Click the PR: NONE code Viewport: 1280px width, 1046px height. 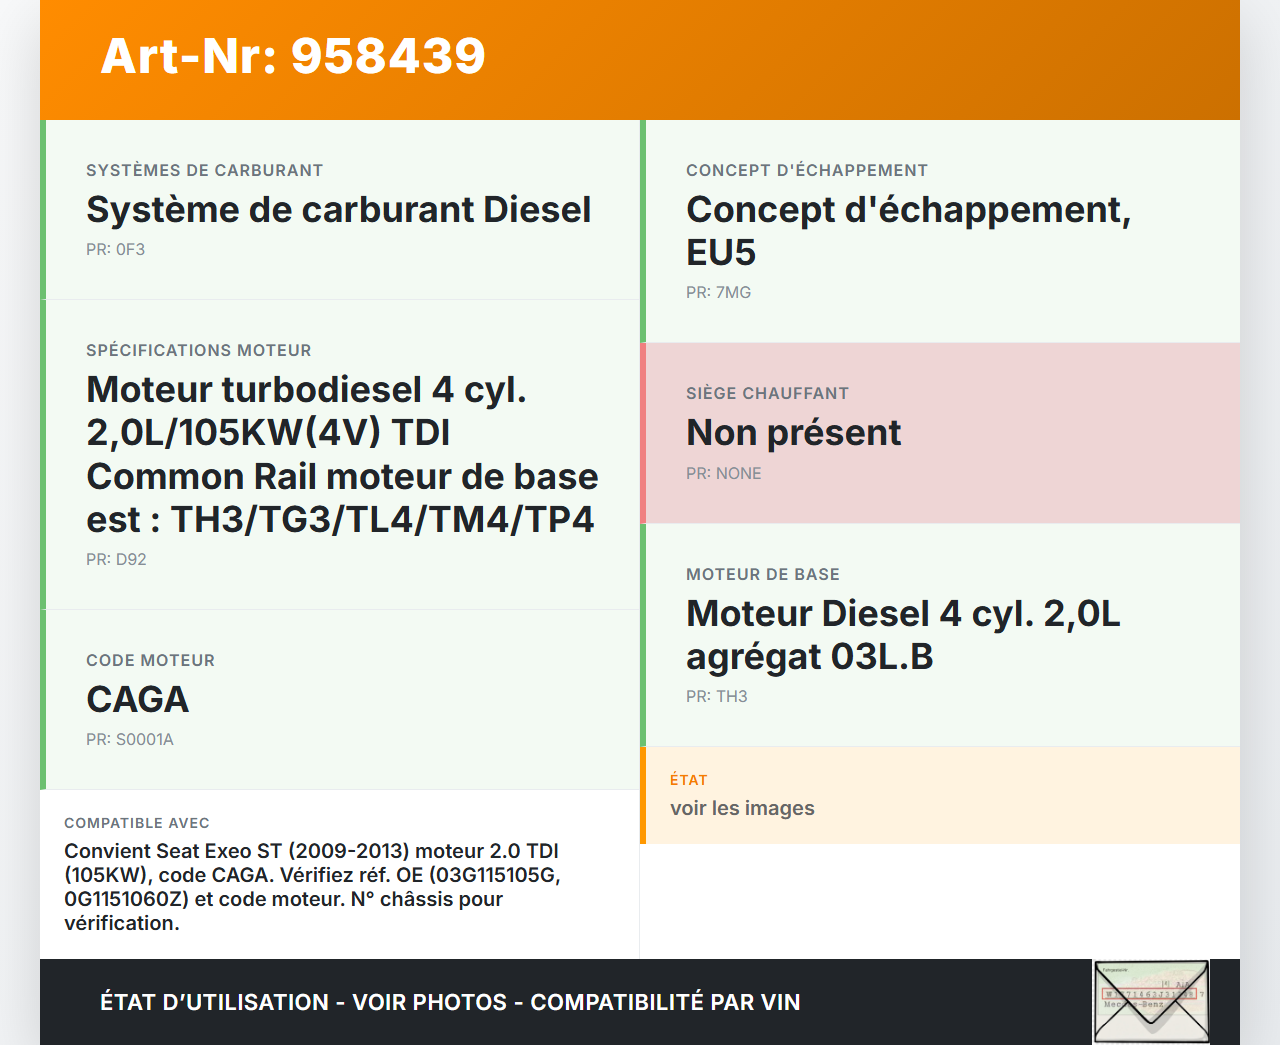point(723,474)
